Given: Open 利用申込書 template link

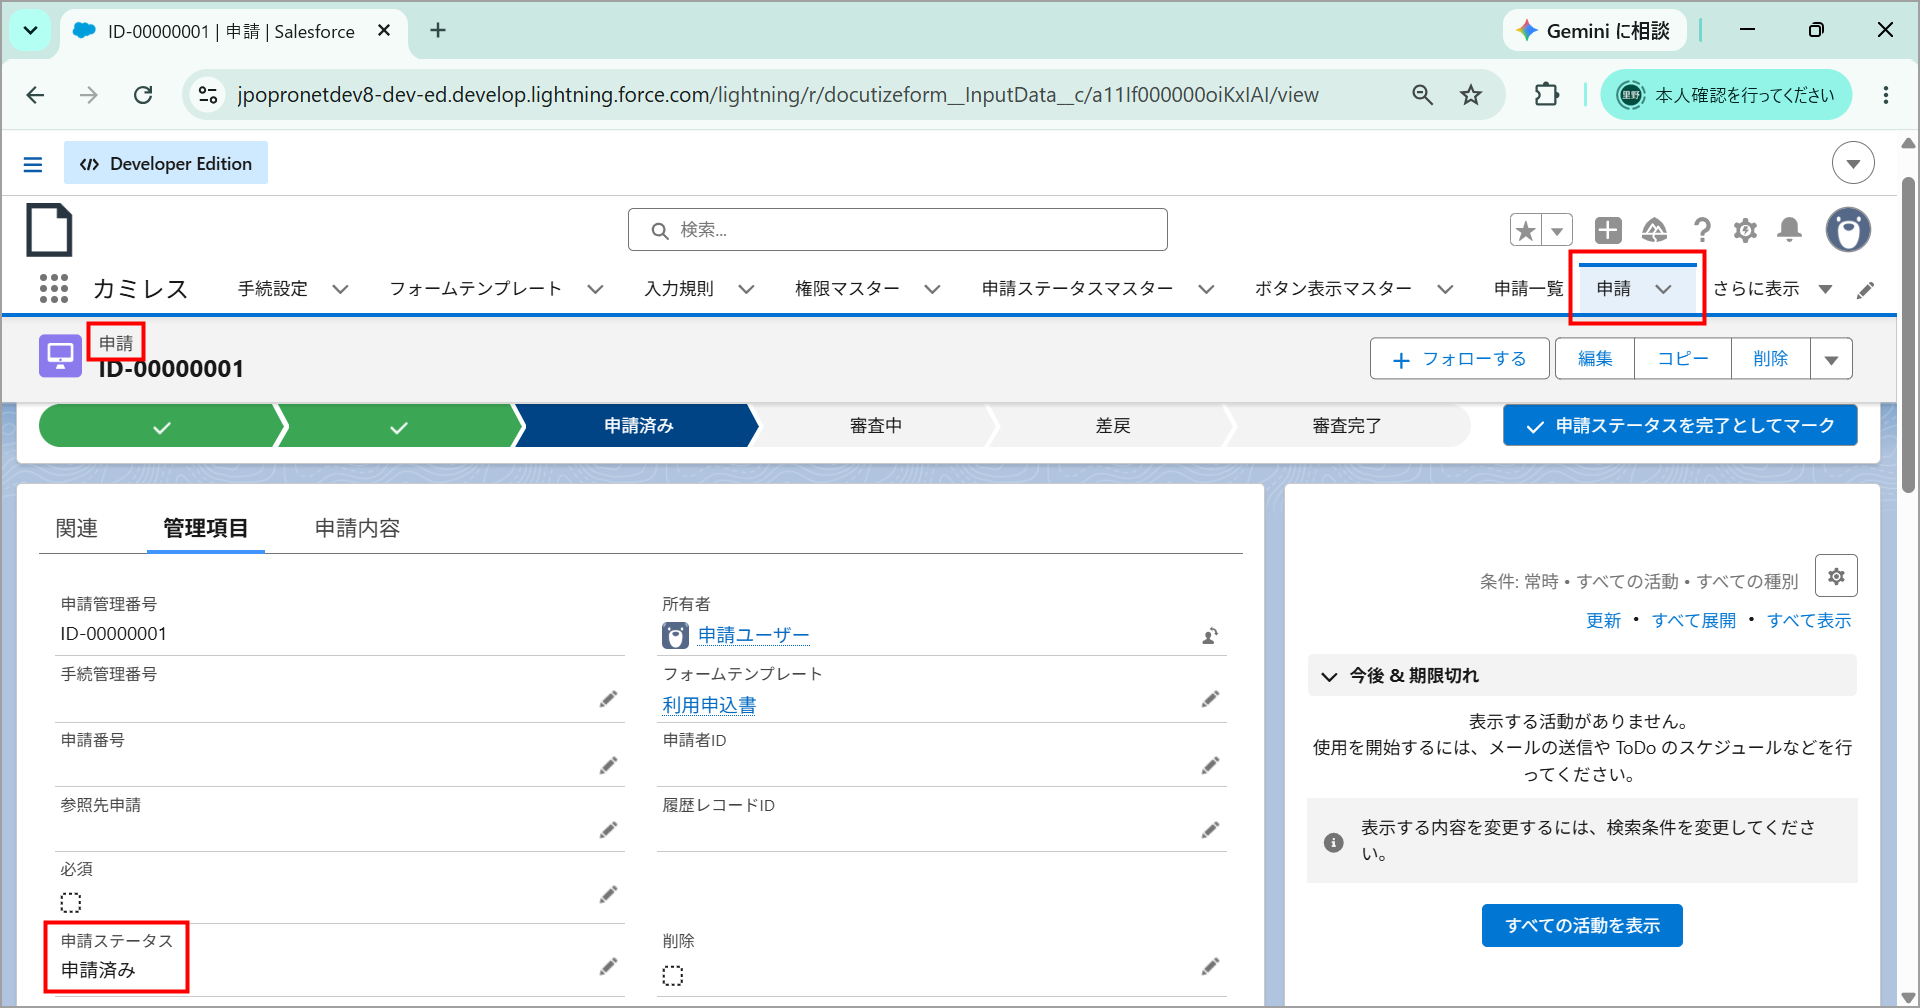Looking at the screenshot, I should pos(709,705).
